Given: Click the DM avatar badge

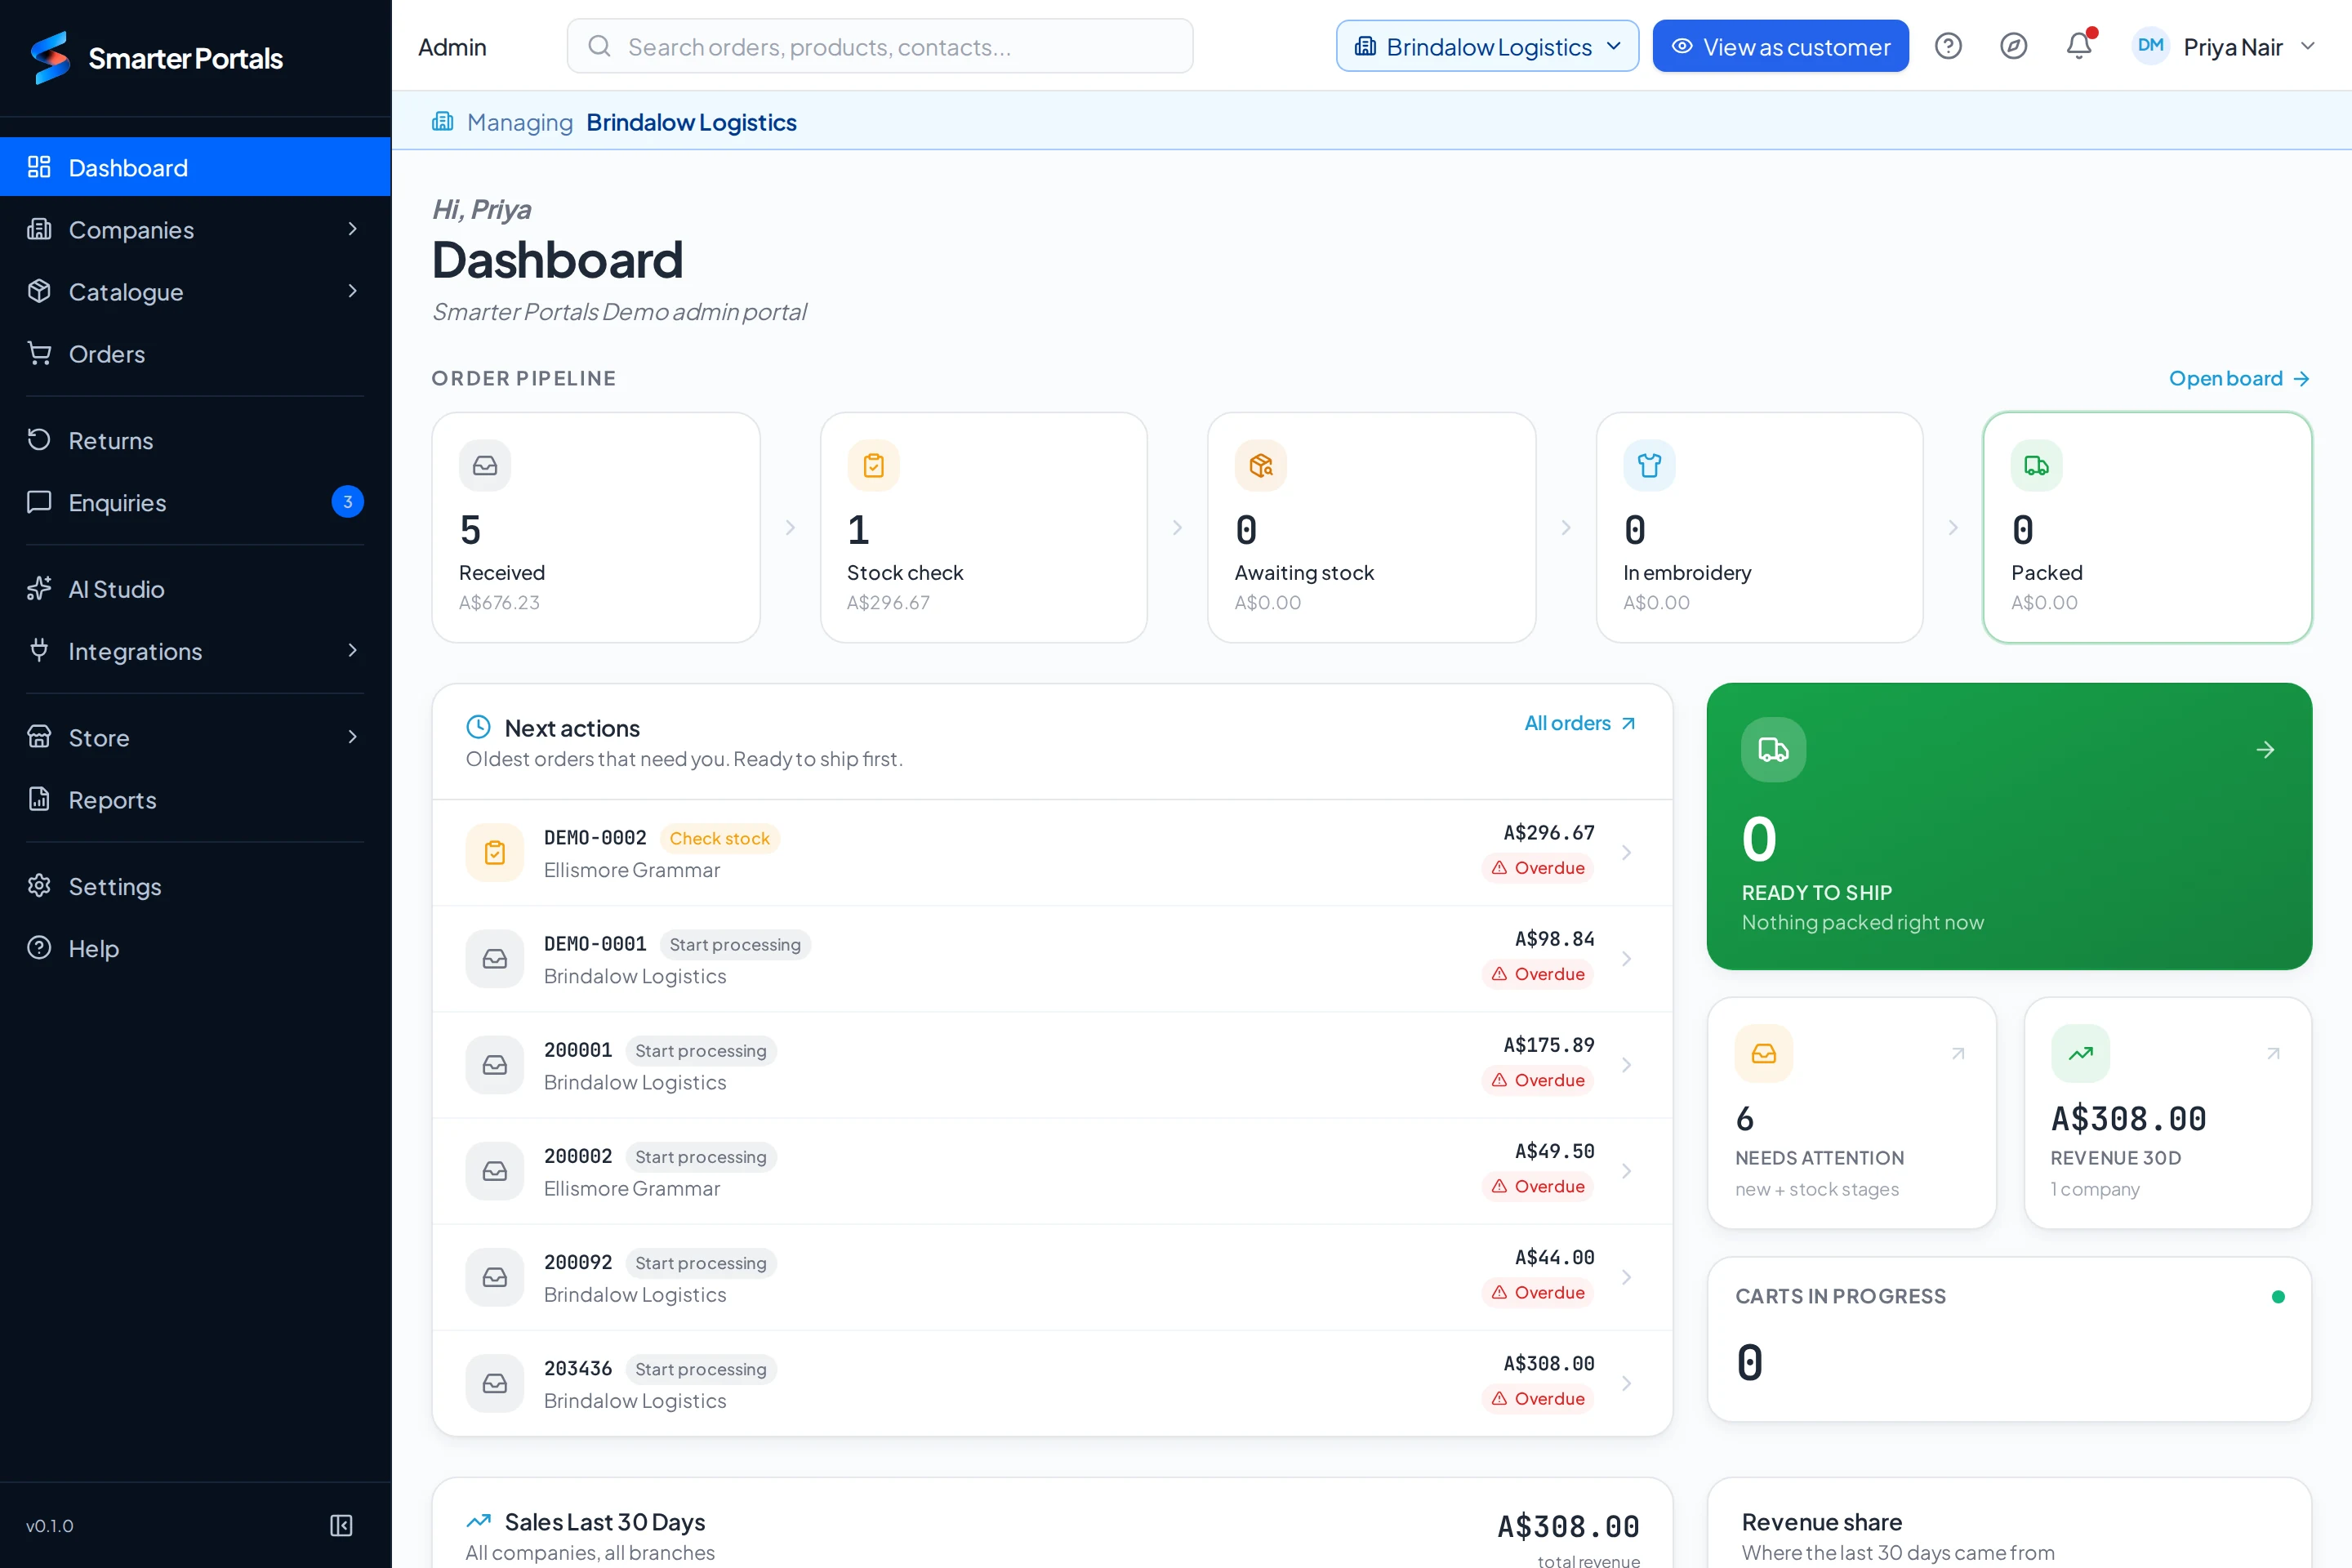Looking at the screenshot, I should pos(2150,46).
